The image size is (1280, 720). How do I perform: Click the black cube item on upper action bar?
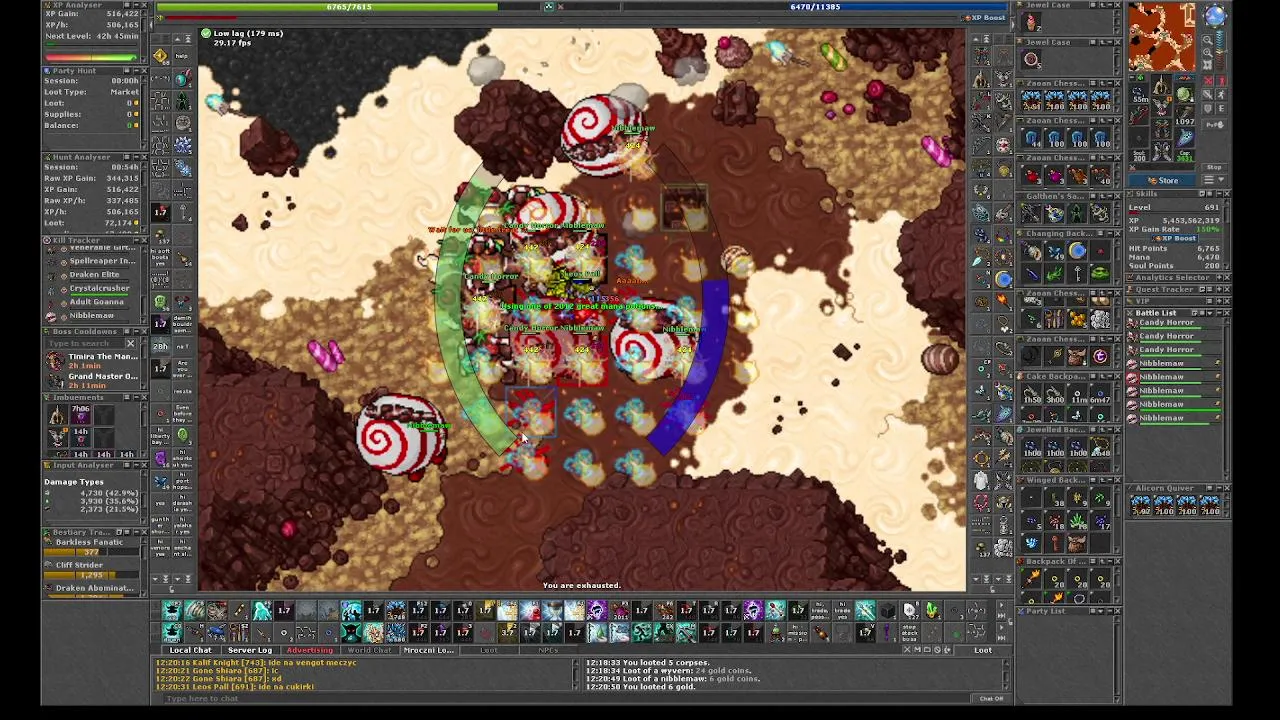(x=887, y=610)
